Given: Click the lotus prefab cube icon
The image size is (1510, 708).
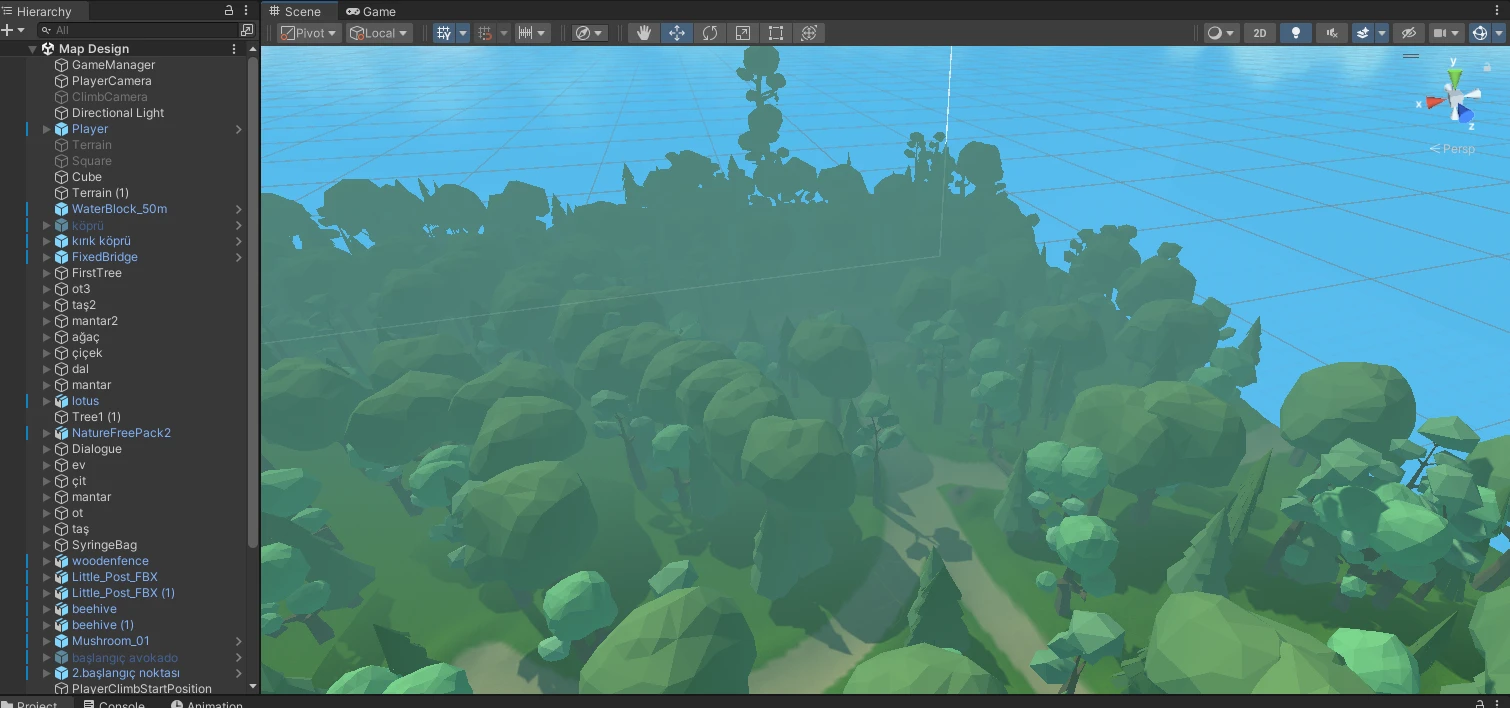Looking at the screenshot, I should [62, 401].
